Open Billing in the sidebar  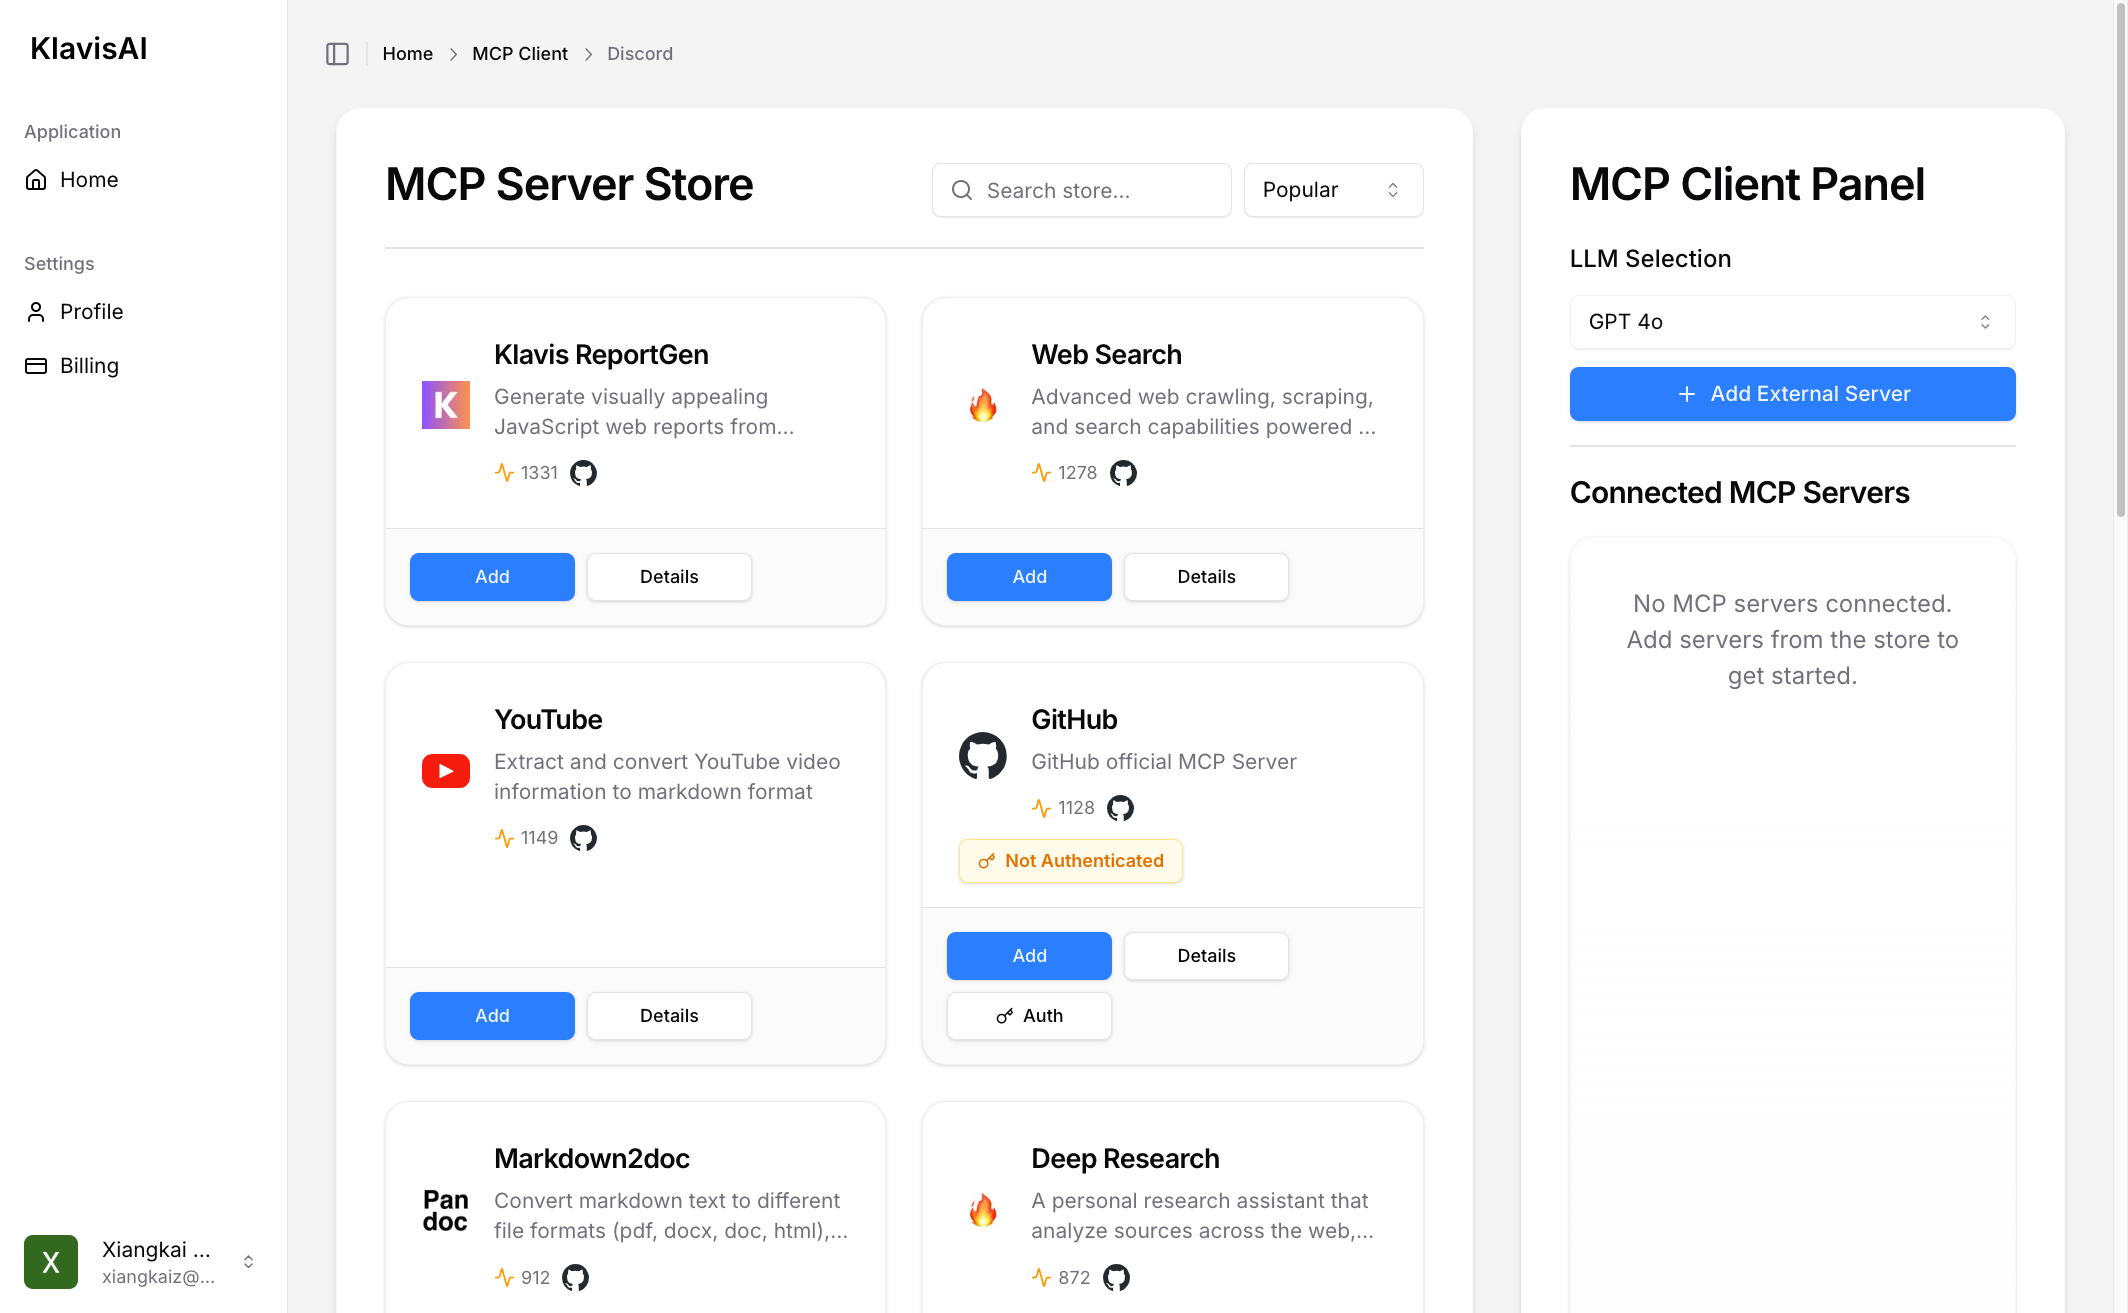coord(89,366)
